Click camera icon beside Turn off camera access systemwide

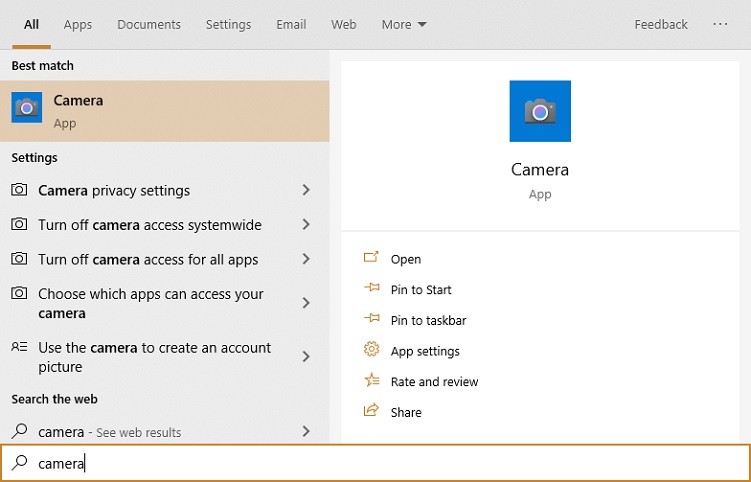pyautogui.click(x=19, y=224)
